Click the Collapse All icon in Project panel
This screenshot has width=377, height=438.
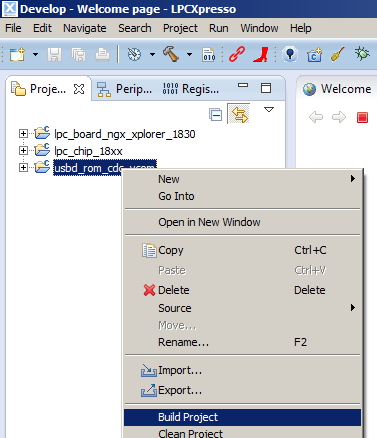pyautogui.click(x=216, y=115)
